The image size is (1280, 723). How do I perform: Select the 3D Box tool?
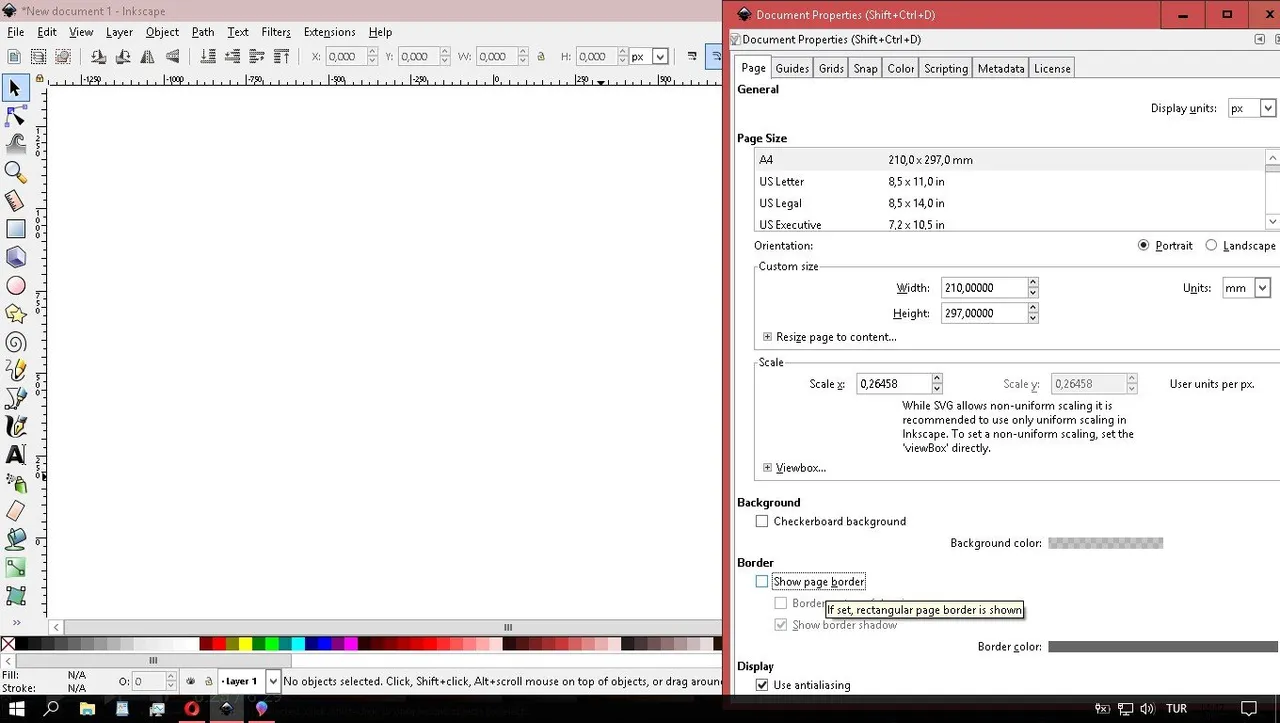tap(15, 257)
